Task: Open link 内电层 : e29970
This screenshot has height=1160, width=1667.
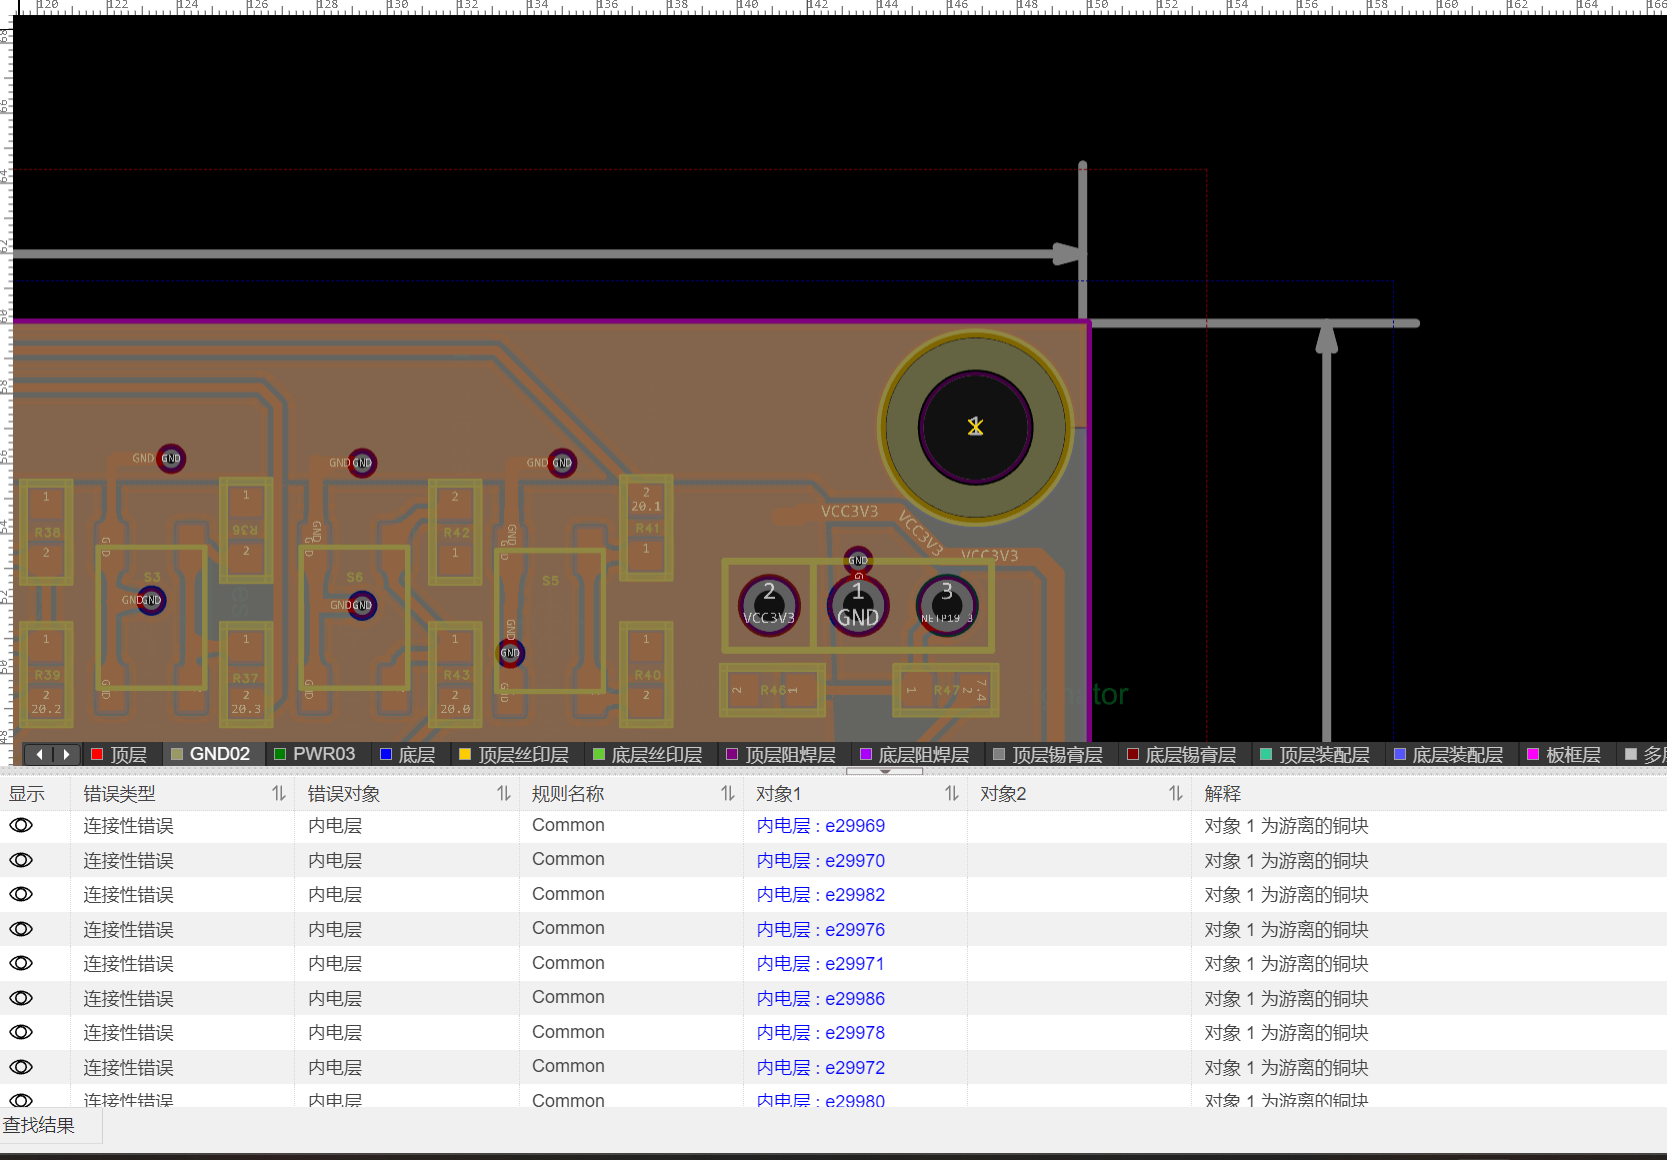Action: click(820, 861)
